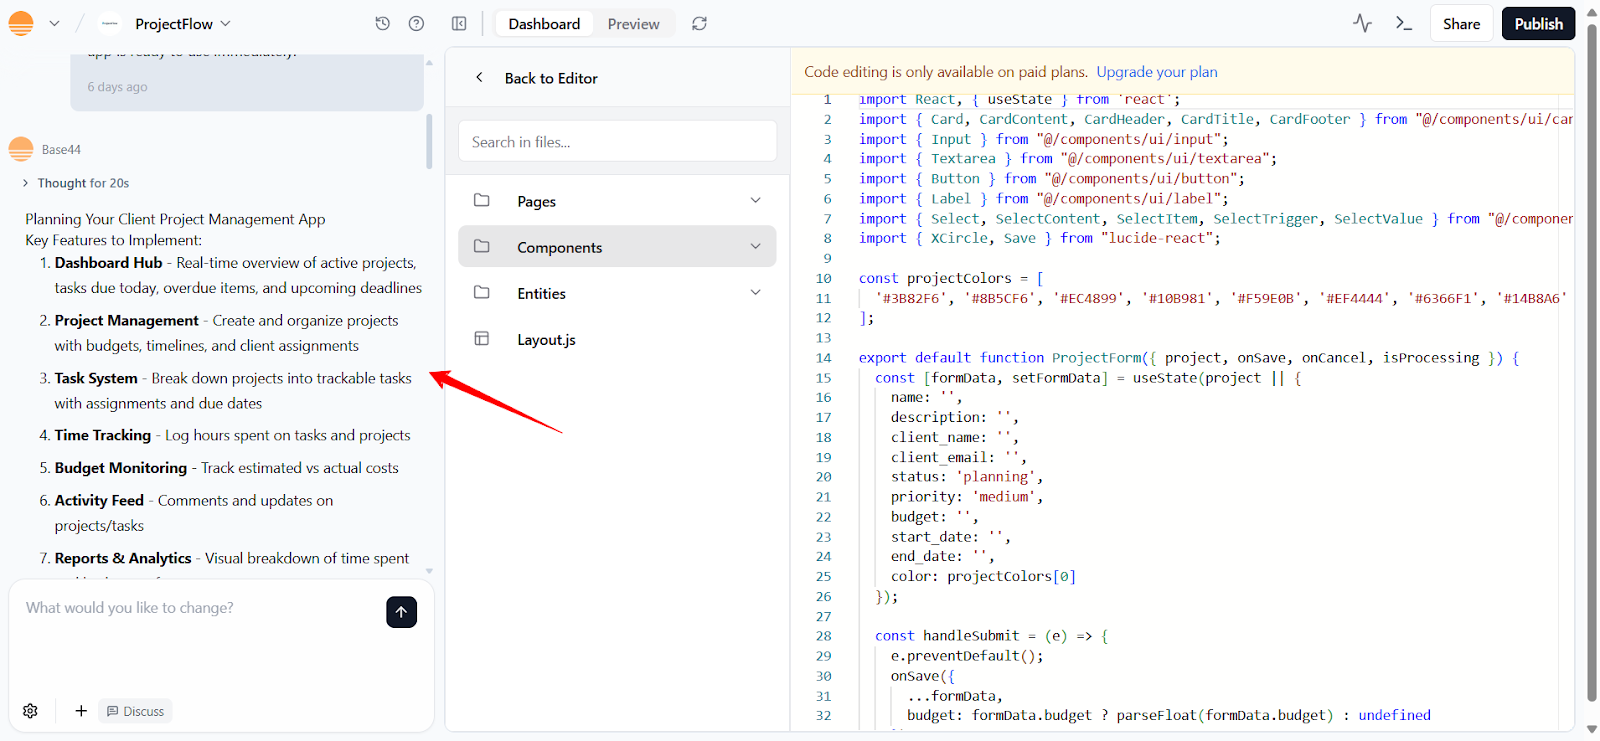Click the 'Dashboard Hub' feature text
Viewport: 1600px width, 741px height.
click(x=108, y=263)
